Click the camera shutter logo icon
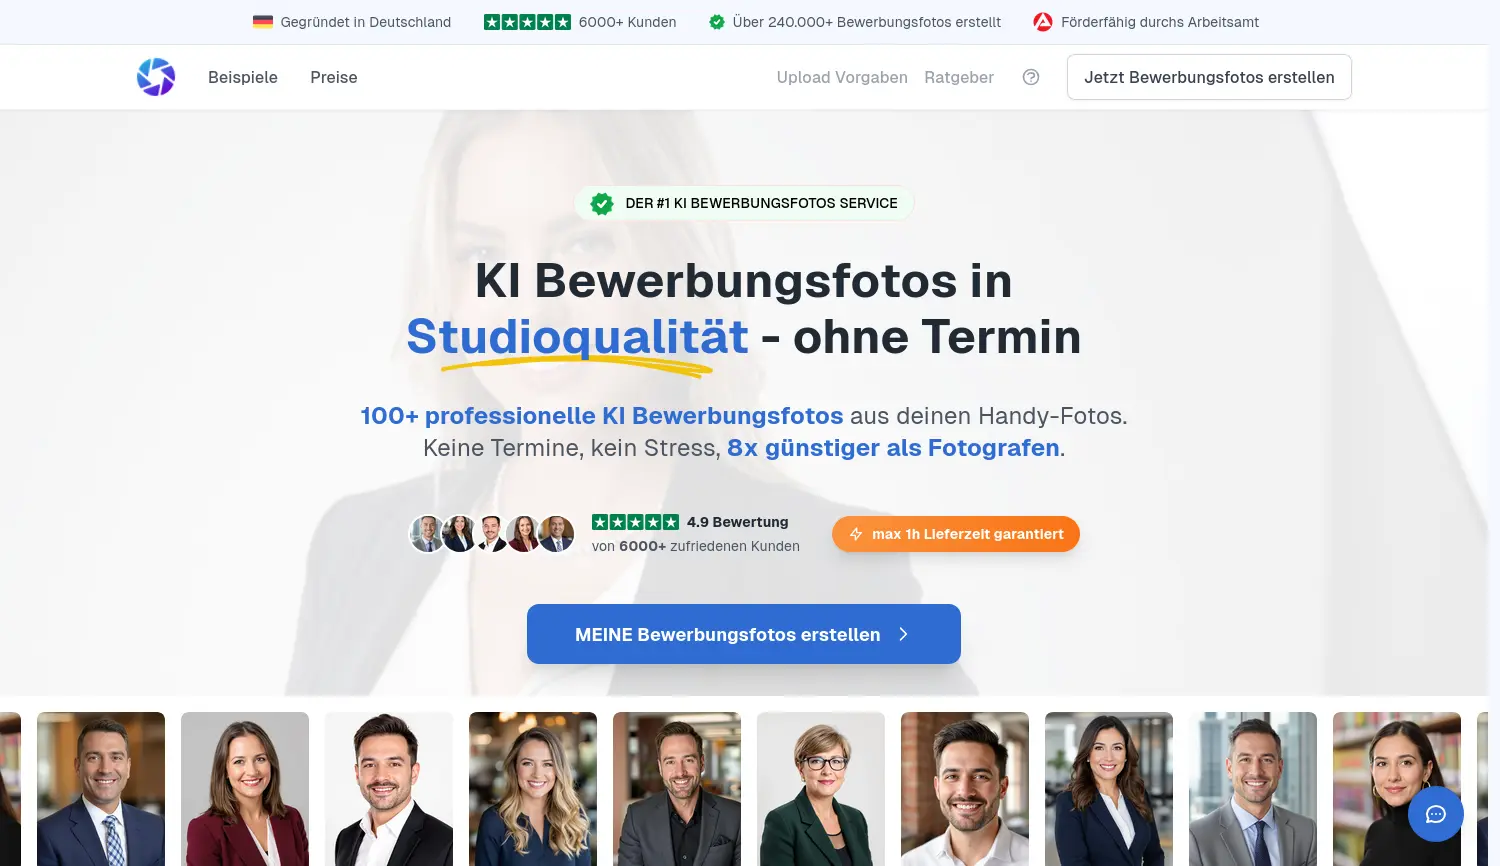1500x866 pixels. click(156, 77)
